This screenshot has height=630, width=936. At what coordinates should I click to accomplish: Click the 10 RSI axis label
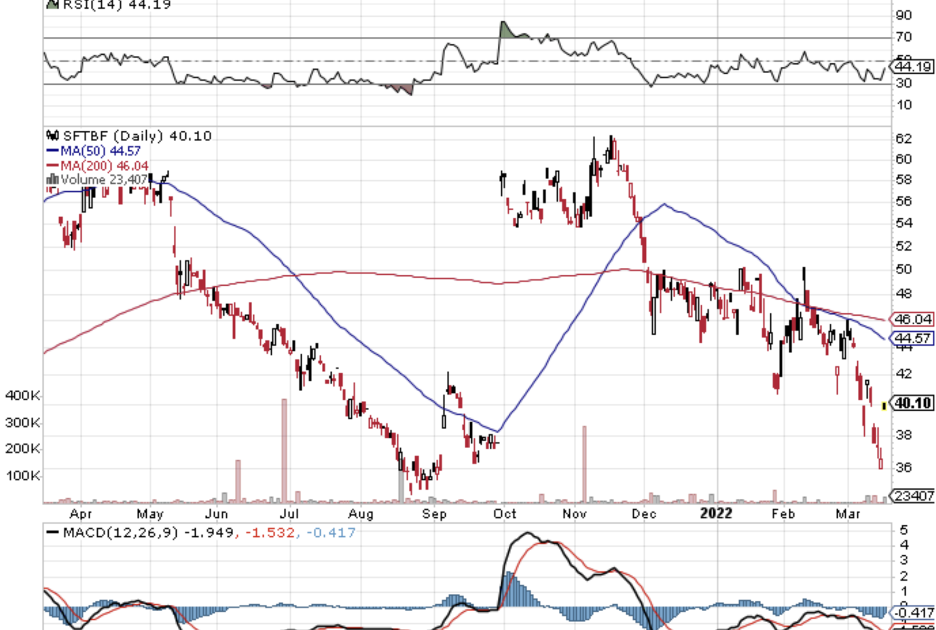[x=904, y=105]
